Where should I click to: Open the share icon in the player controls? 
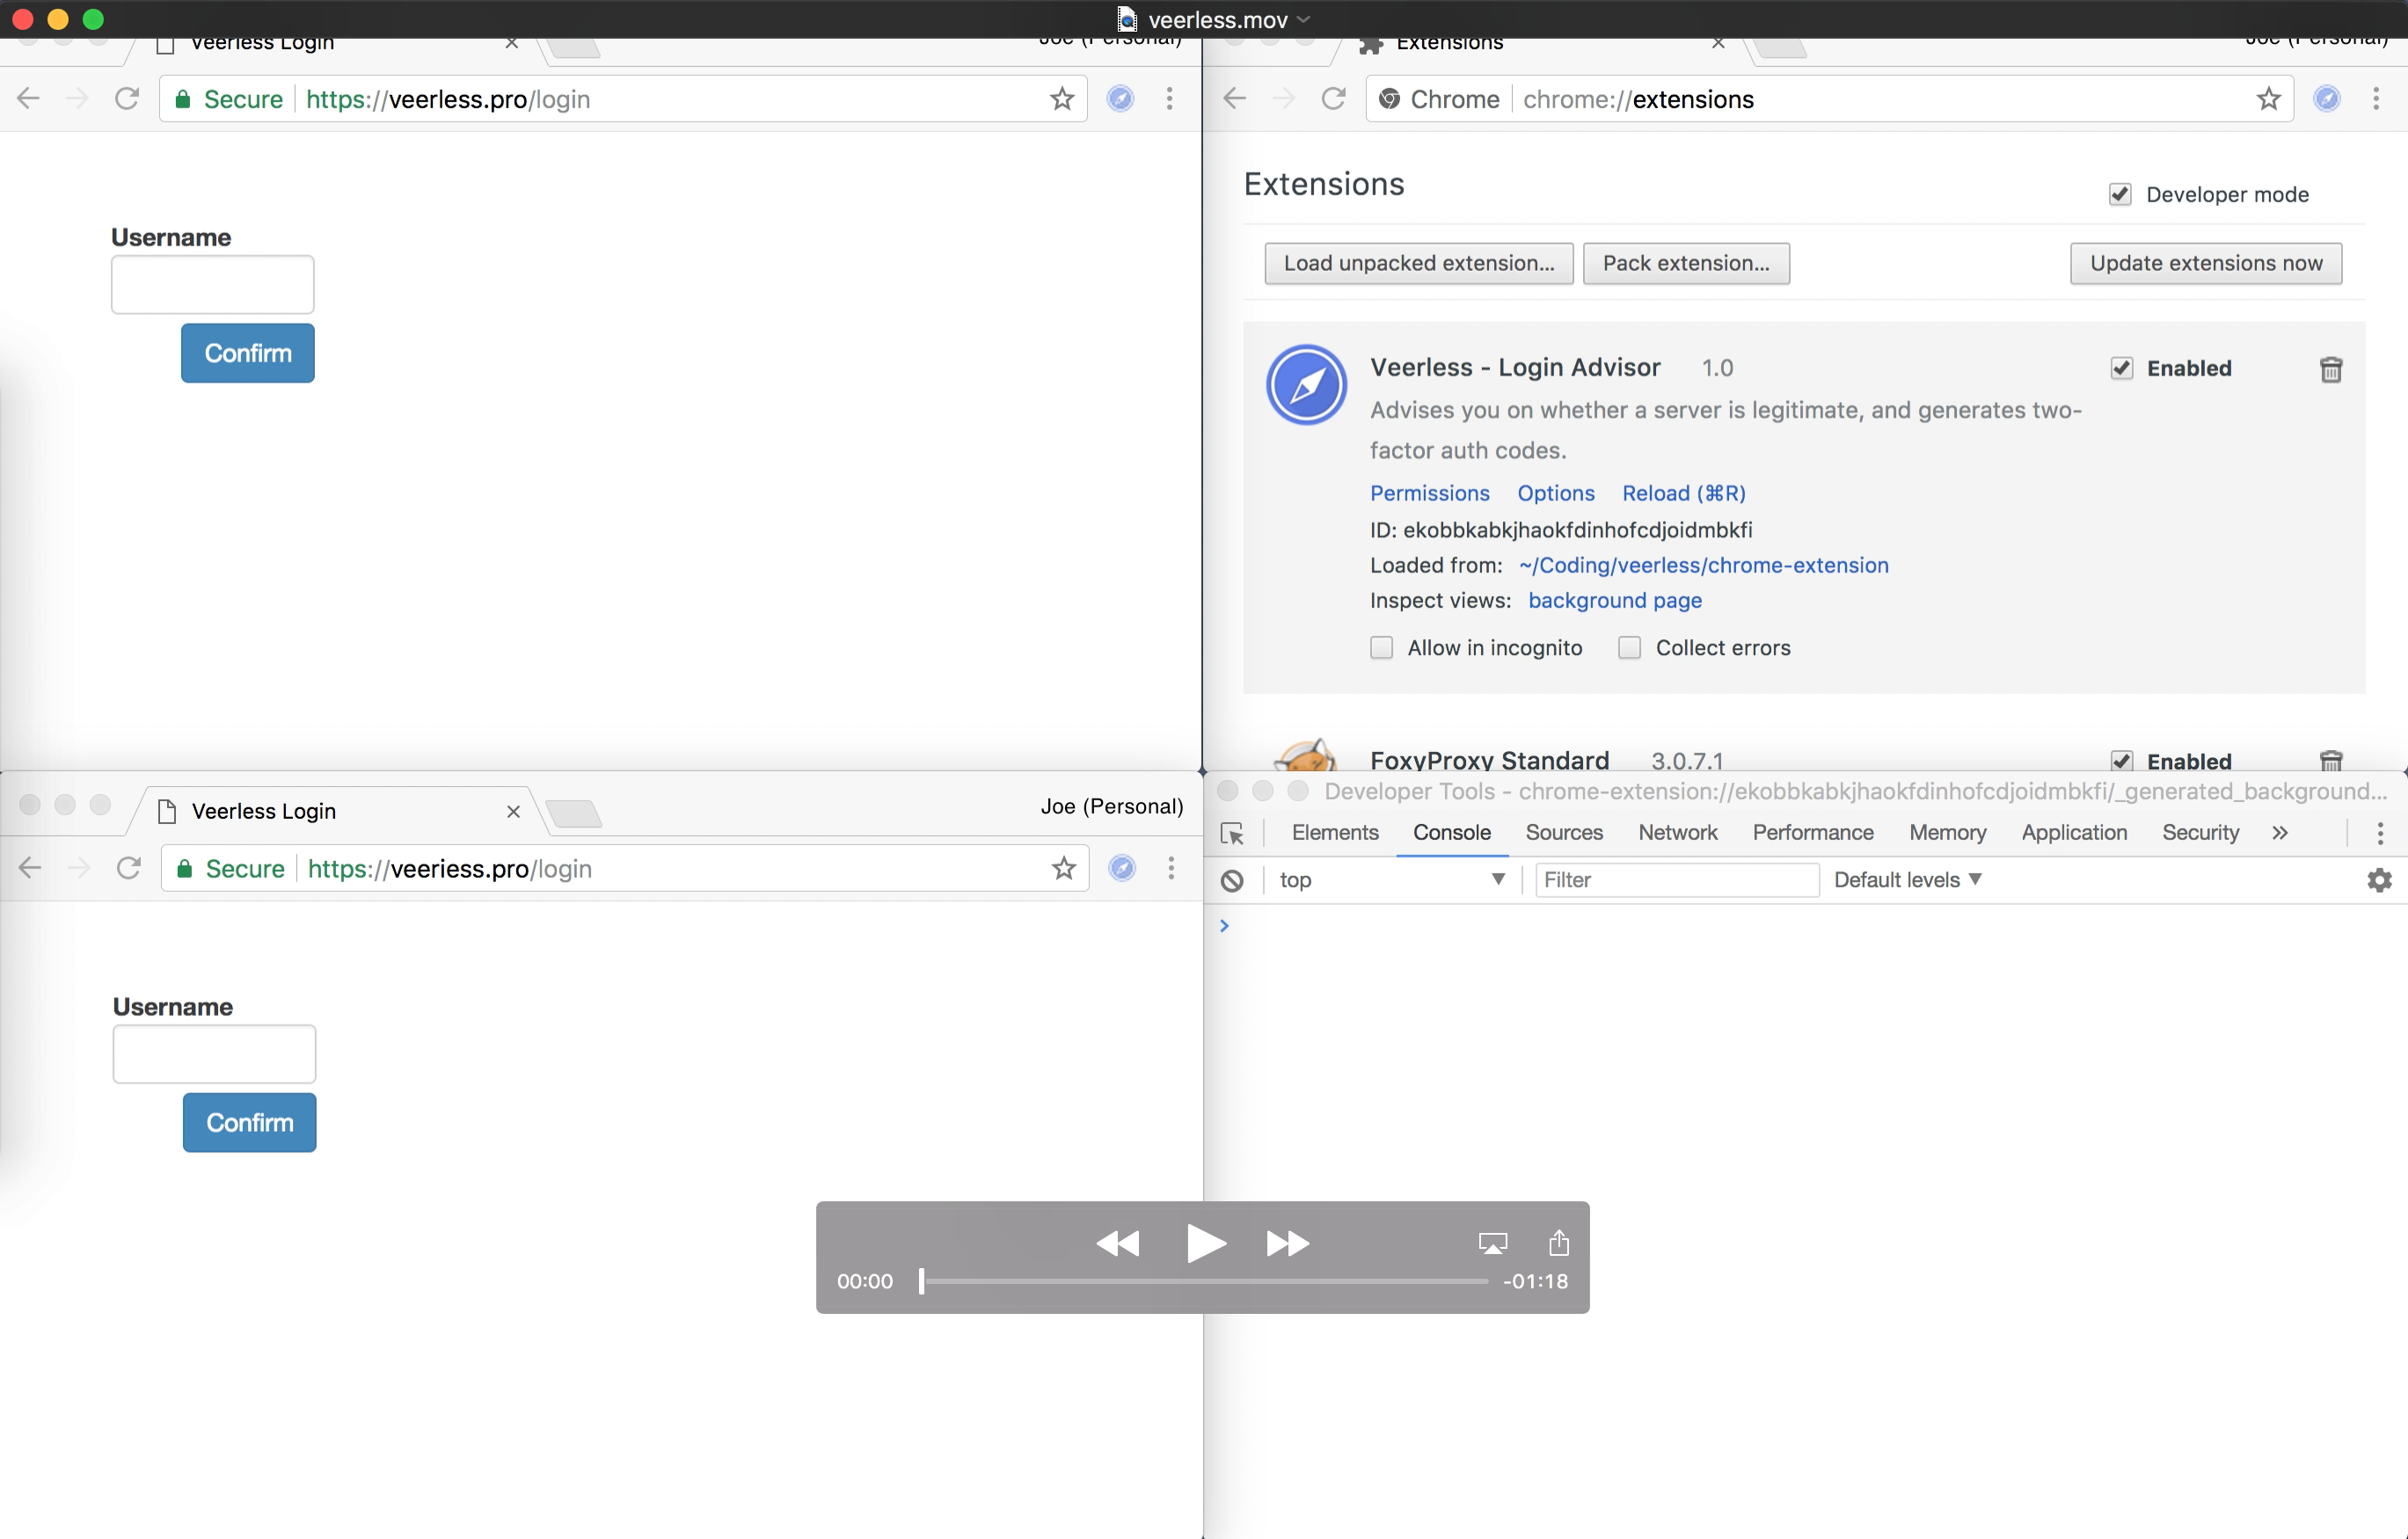tap(1558, 1242)
